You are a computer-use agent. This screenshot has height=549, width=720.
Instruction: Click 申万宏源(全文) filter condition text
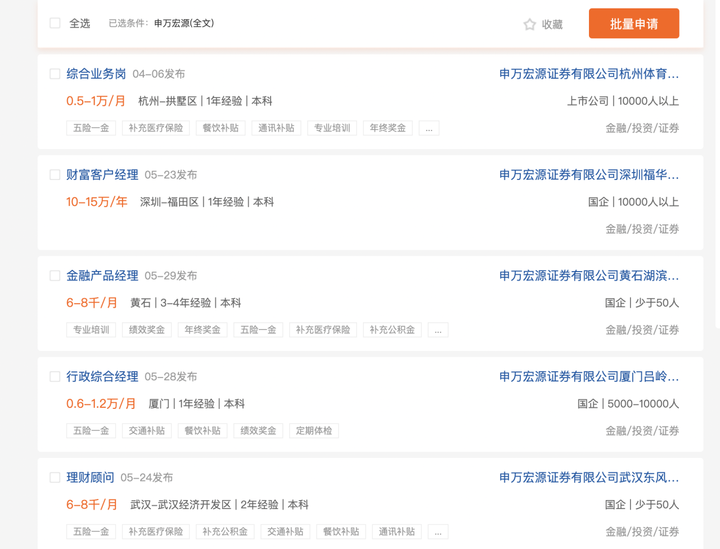pyautogui.click(x=184, y=23)
